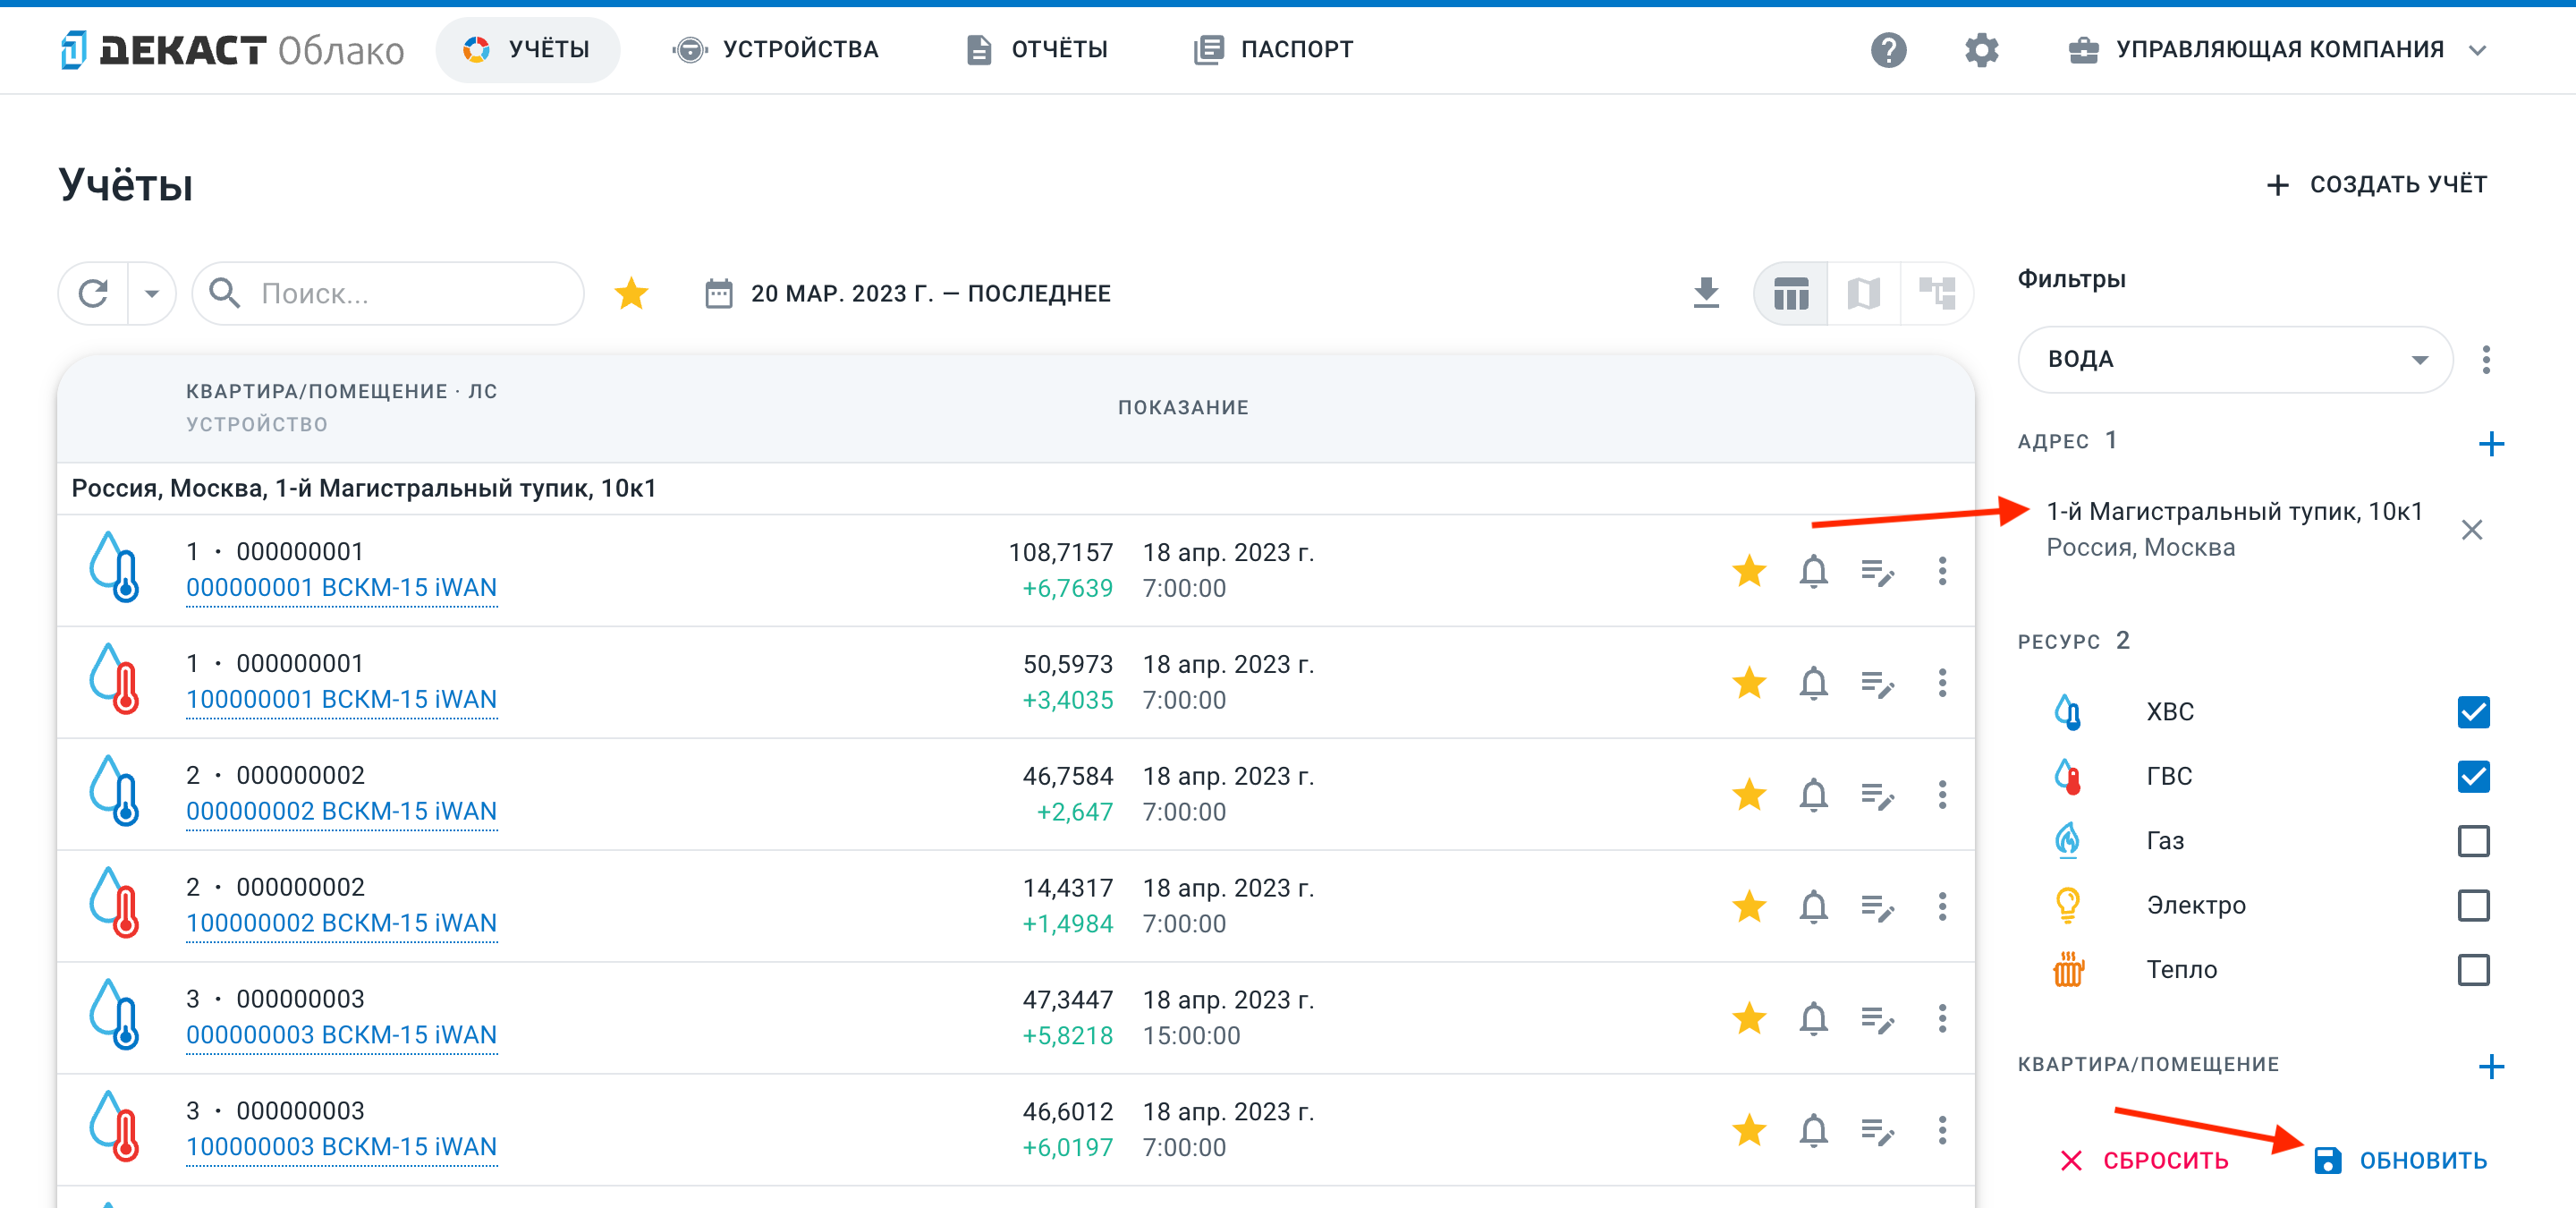This screenshot has height=1208, width=2576.
Task: Open filter options three-dot menu
Action: (2486, 359)
